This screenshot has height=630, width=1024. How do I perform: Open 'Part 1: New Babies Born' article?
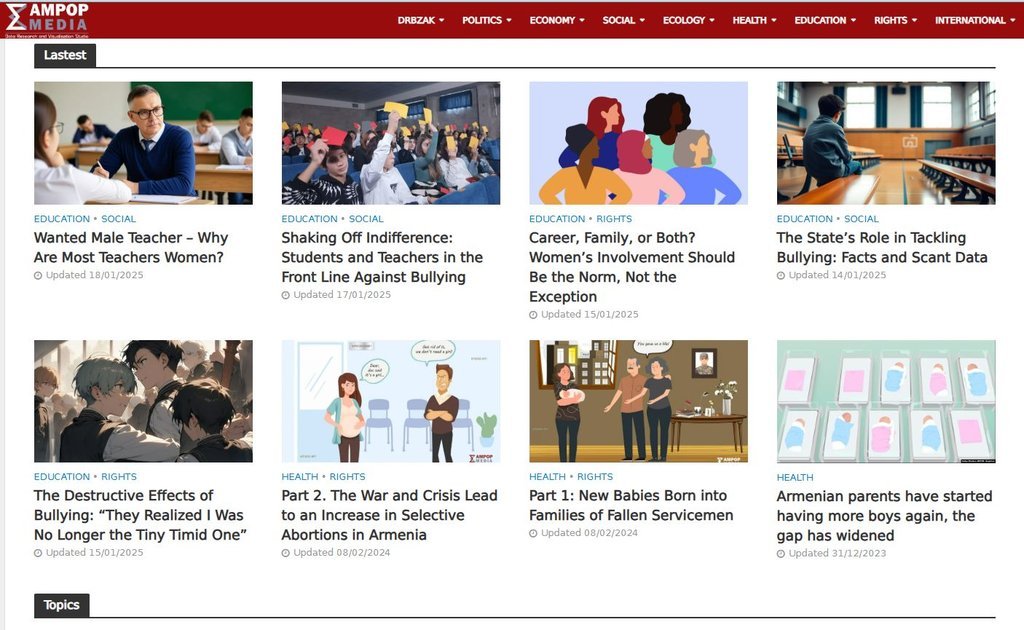coord(630,505)
